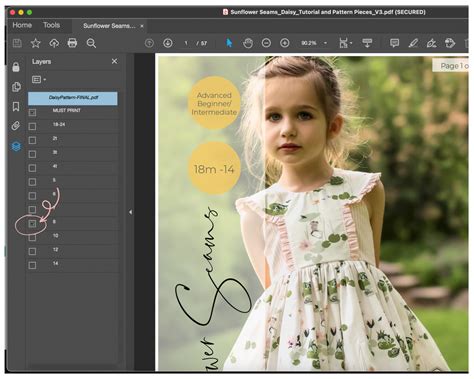Viewport: 474px width, 379px height.
Task: Click the security lock sidebar icon
Action: pyautogui.click(x=16, y=67)
